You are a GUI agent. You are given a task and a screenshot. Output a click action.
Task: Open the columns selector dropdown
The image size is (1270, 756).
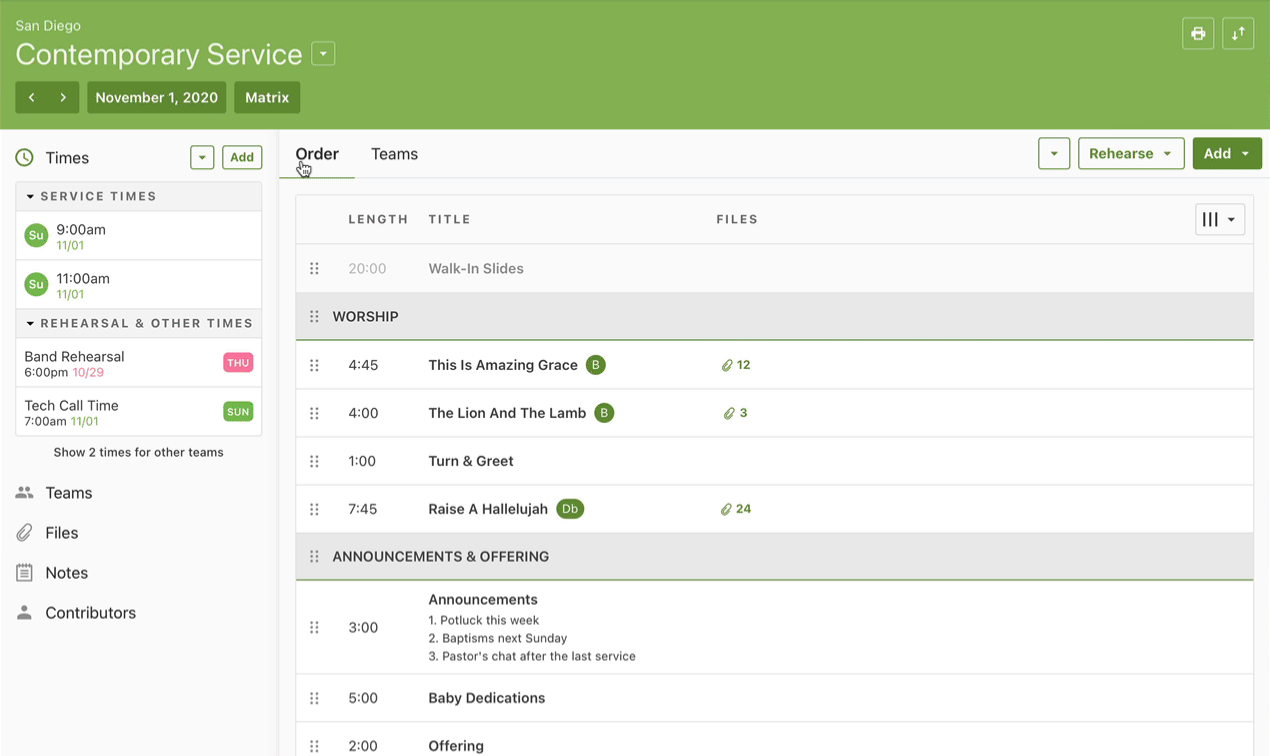click(x=1219, y=220)
